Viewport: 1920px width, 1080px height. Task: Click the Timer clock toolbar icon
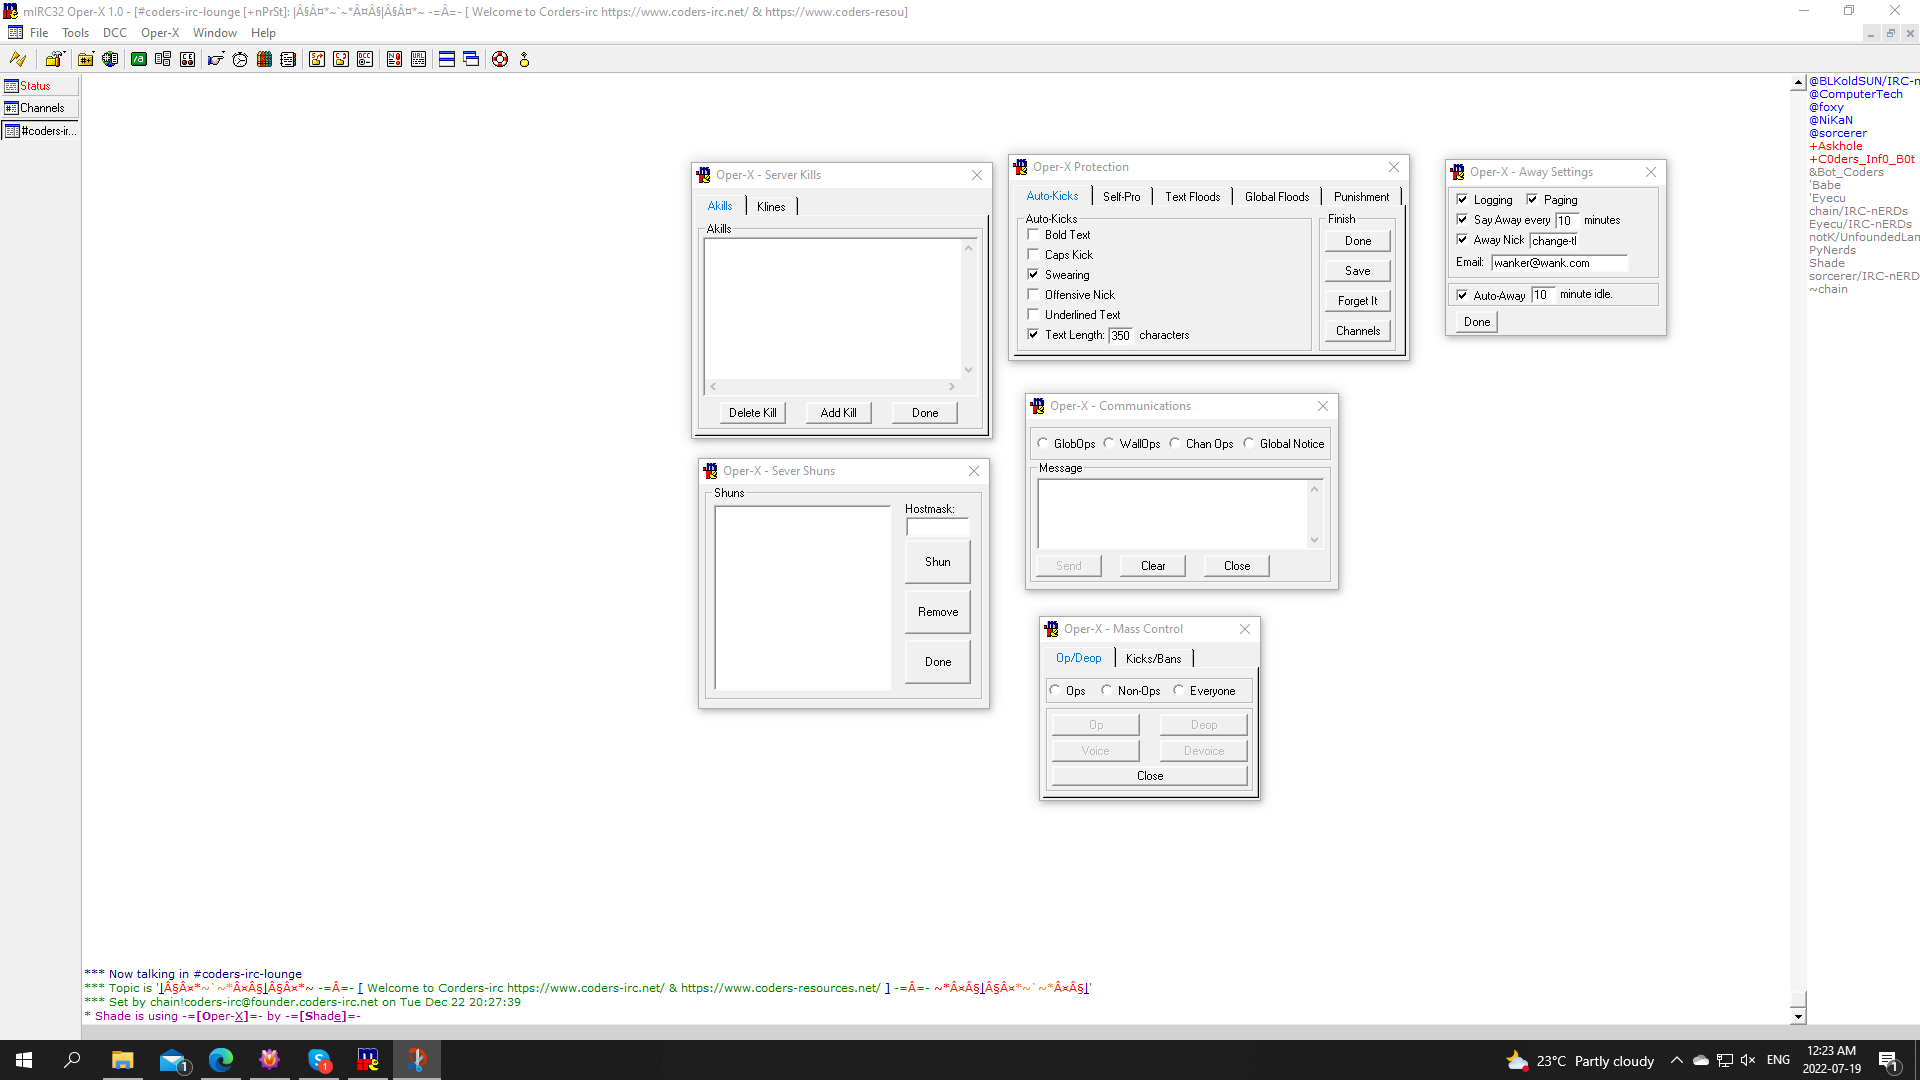pyautogui.click(x=240, y=59)
